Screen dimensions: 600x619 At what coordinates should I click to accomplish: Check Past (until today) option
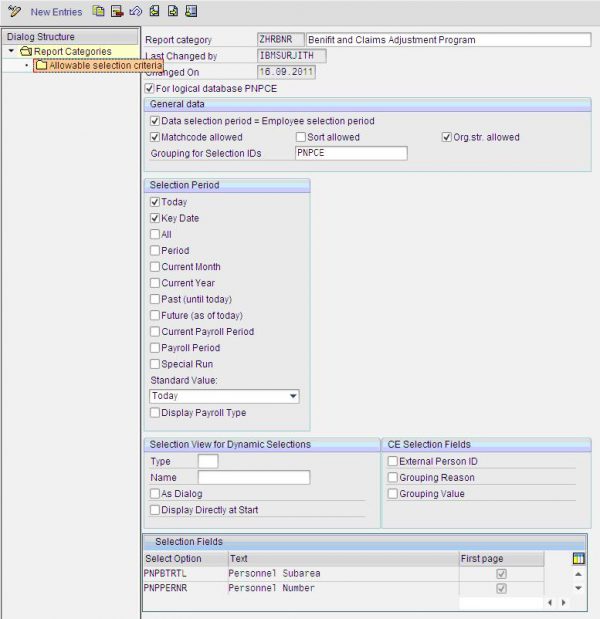tap(155, 299)
